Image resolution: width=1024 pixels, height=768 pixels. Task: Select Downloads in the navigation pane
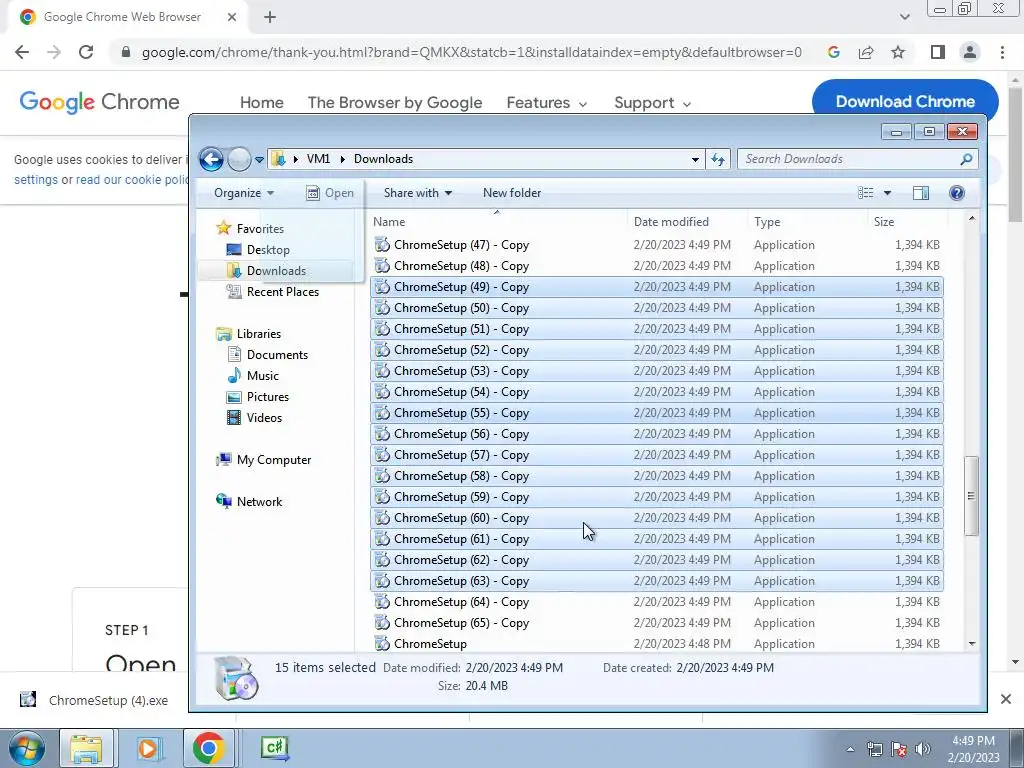coord(276,270)
